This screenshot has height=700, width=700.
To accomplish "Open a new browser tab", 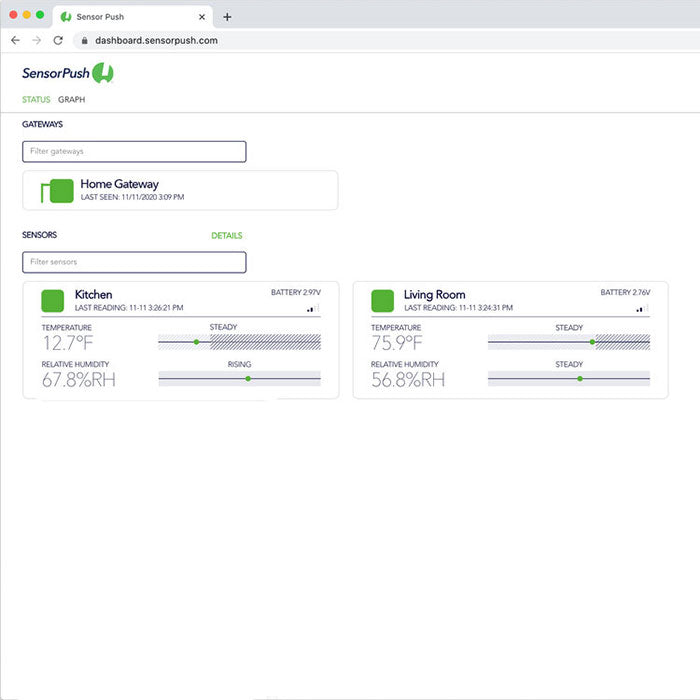I will click(227, 17).
